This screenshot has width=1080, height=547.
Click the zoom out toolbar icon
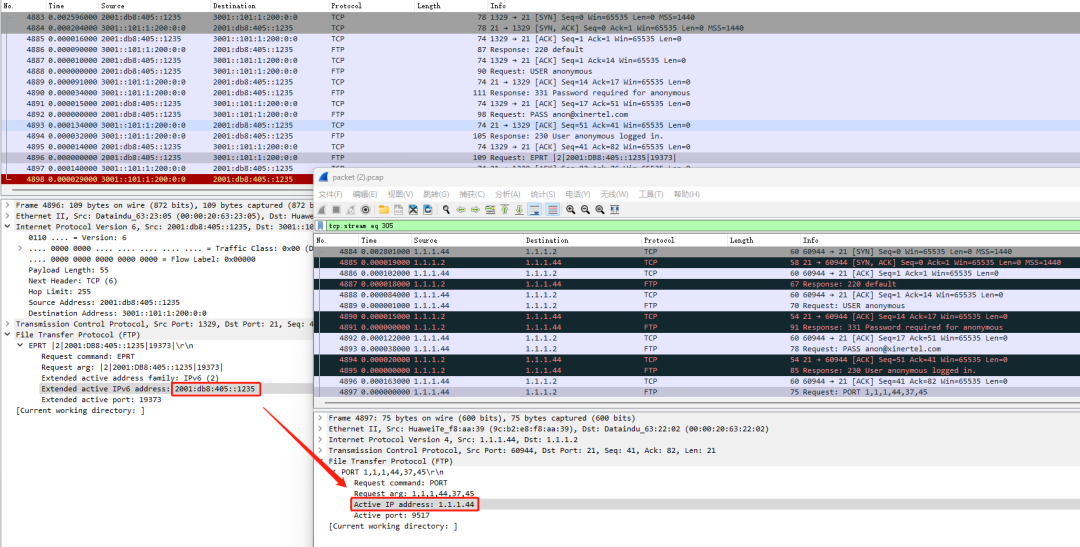[585, 210]
